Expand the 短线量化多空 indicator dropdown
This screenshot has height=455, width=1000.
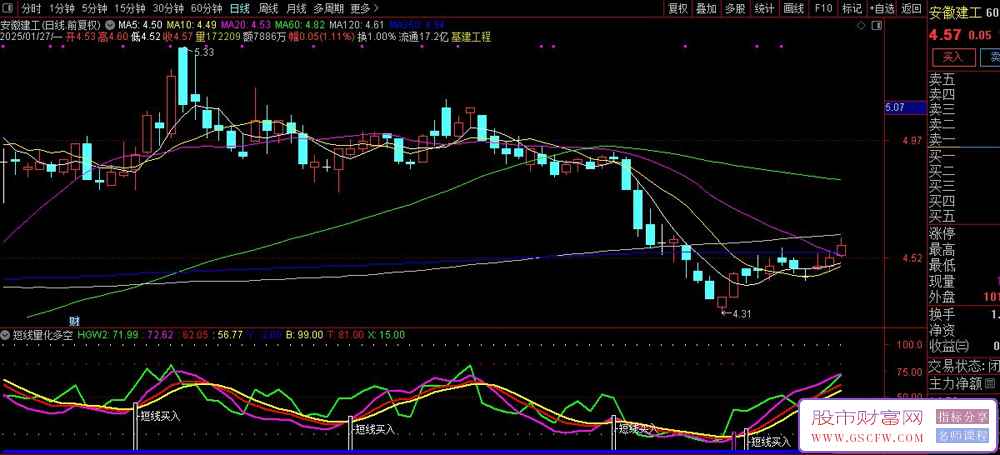coord(7,334)
